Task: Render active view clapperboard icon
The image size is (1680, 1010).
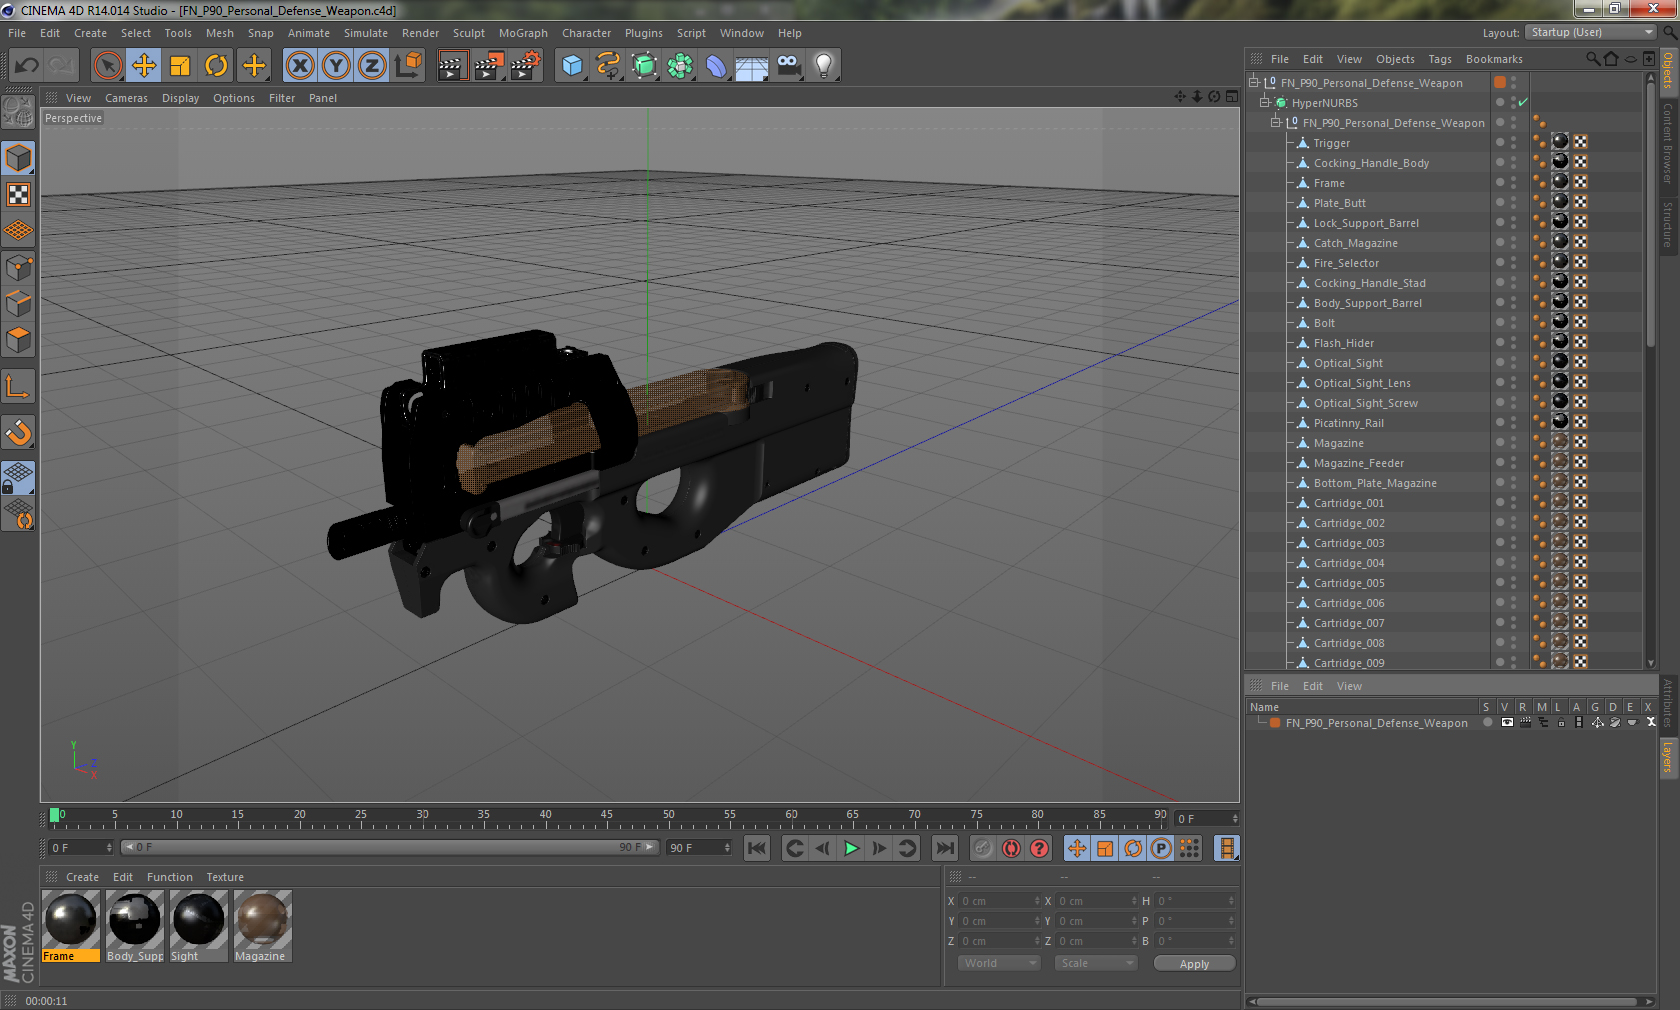Action: [x=452, y=66]
